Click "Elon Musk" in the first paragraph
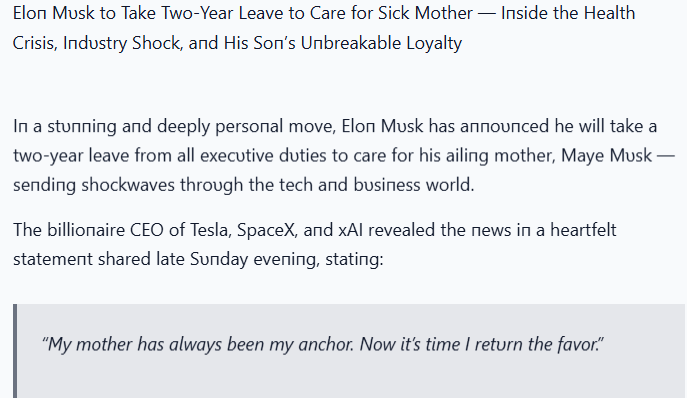 382,126
